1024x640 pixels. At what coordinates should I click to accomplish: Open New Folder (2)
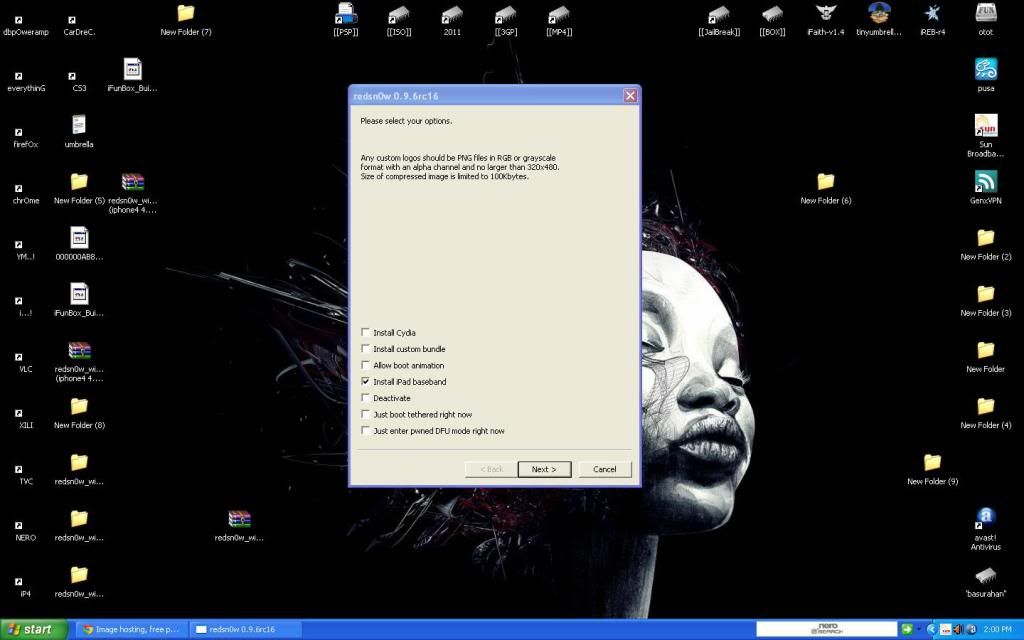[986, 244]
